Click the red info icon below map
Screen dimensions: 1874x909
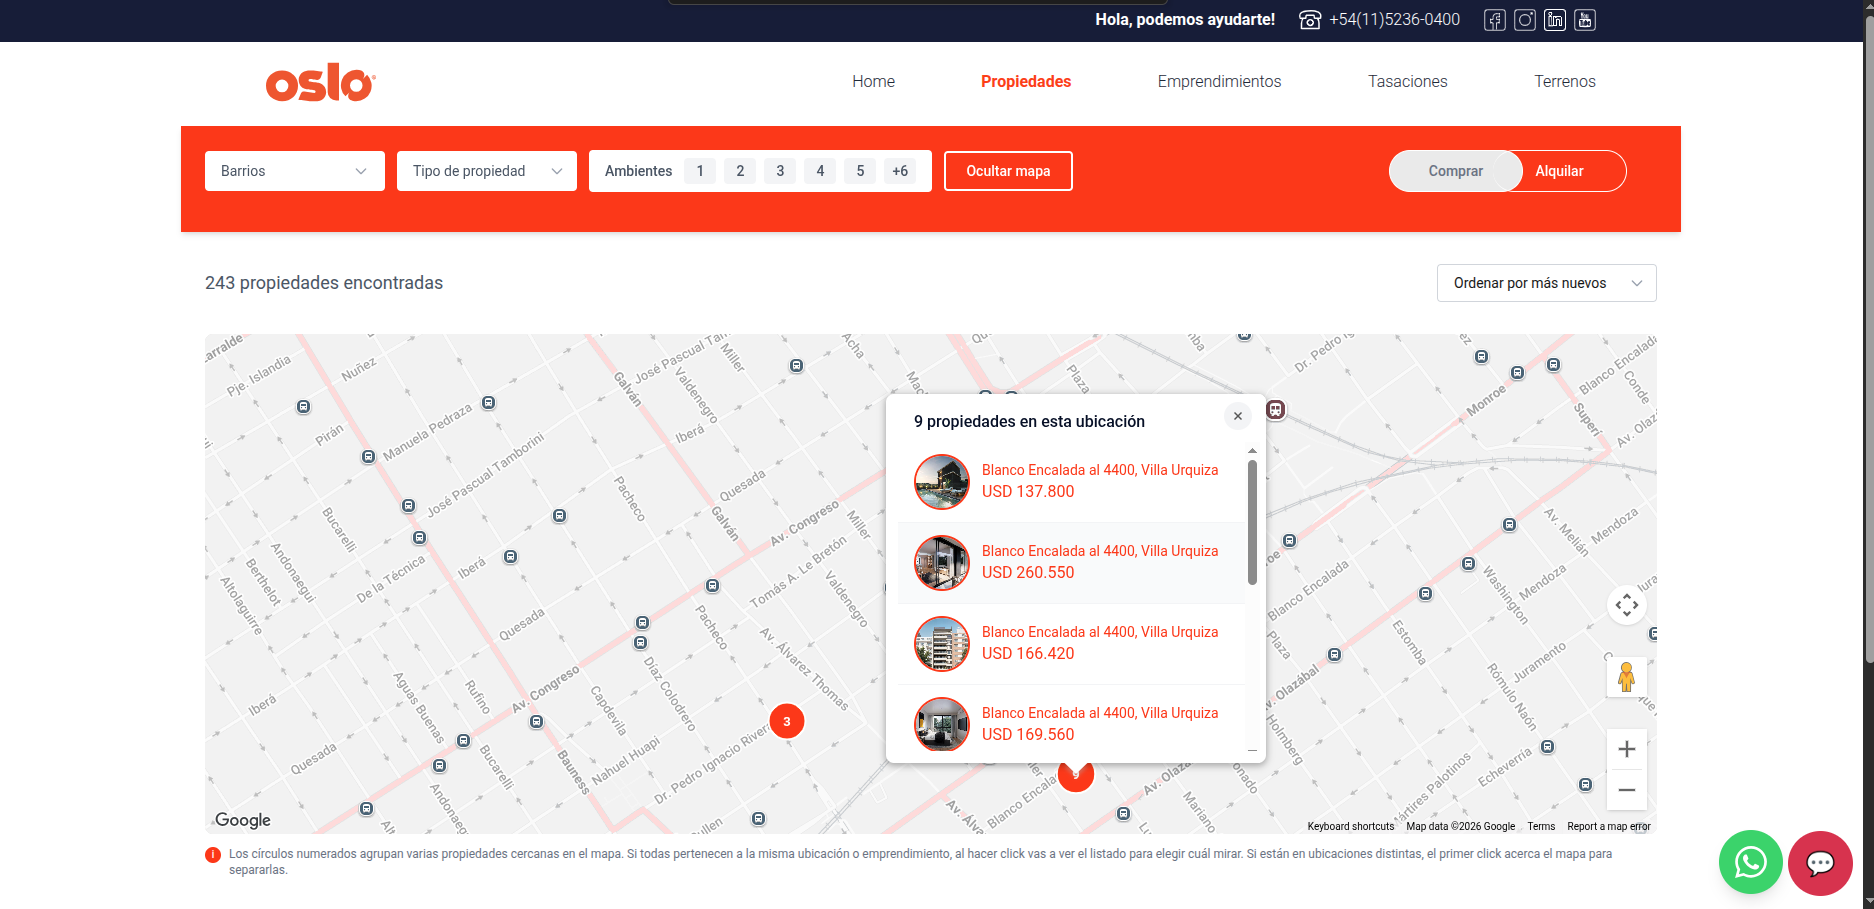(x=213, y=855)
